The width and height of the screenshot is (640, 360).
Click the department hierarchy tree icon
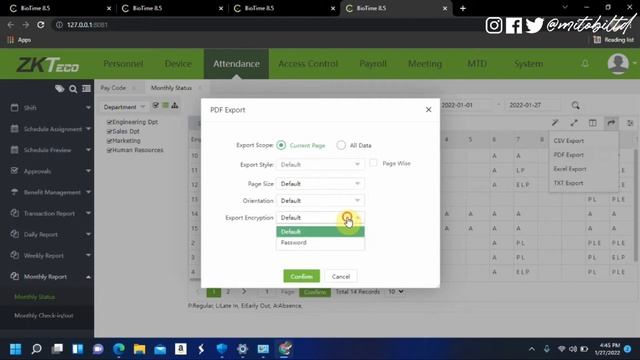tap(175, 105)
